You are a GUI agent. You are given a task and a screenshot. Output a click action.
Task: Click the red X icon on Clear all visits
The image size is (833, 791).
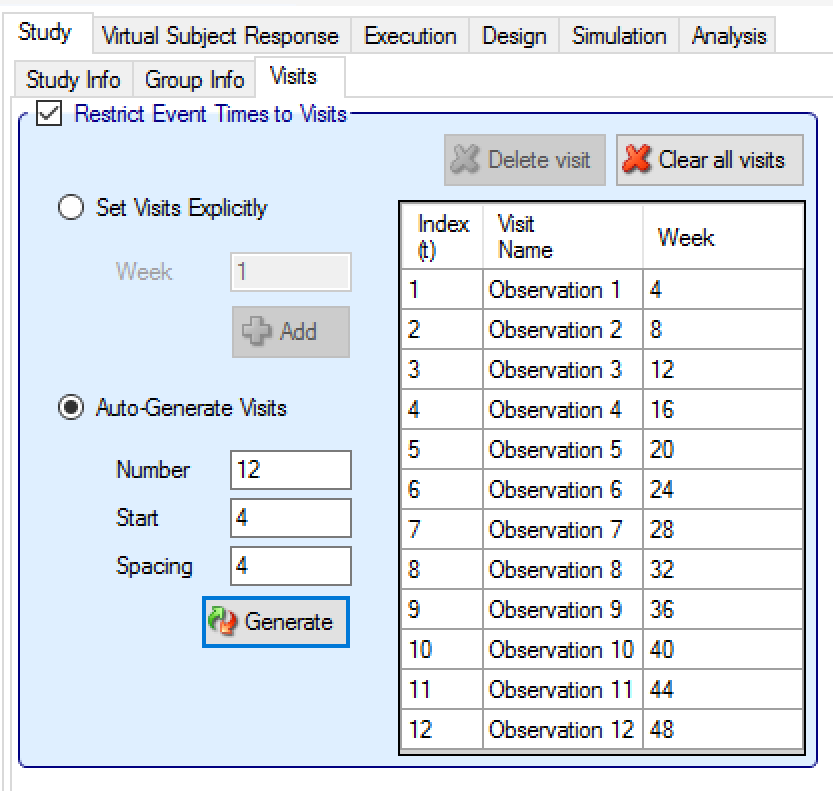[638, 160]
